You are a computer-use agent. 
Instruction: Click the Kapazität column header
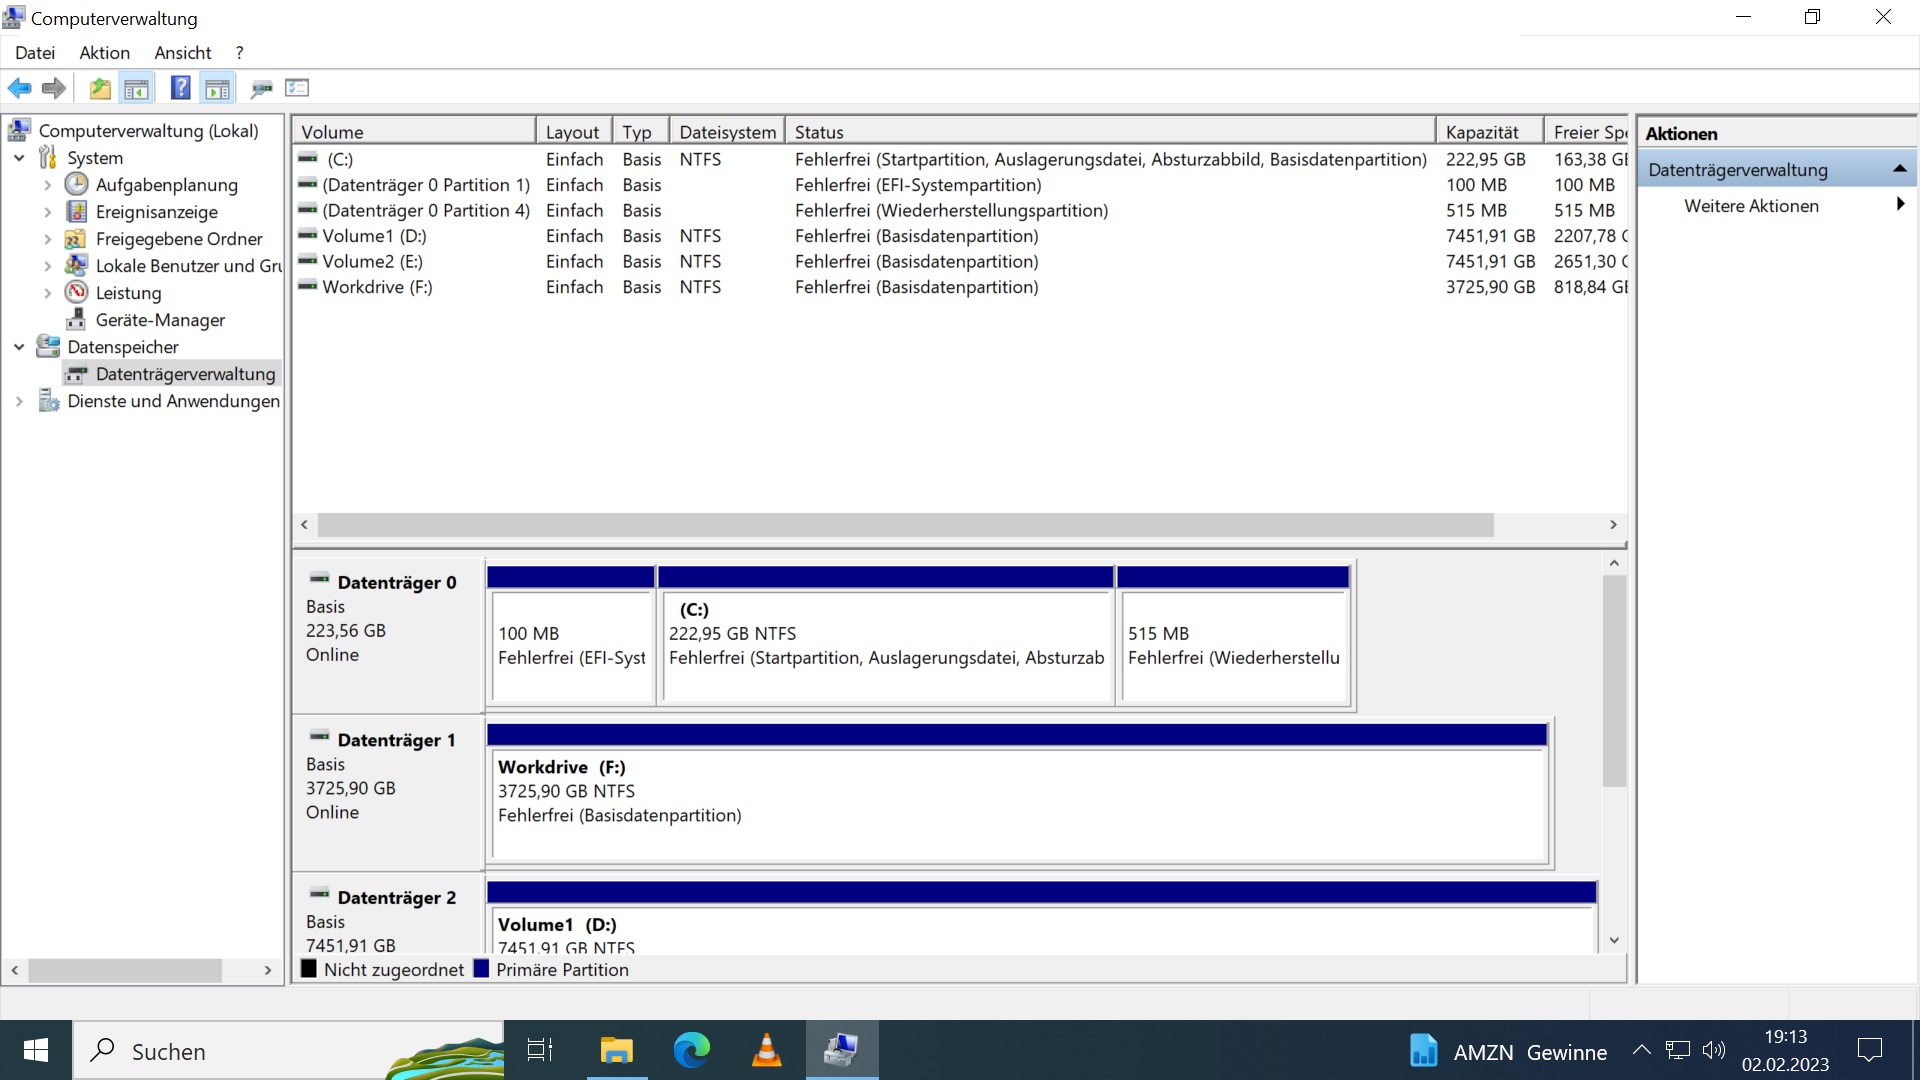tap(1482, 132)
